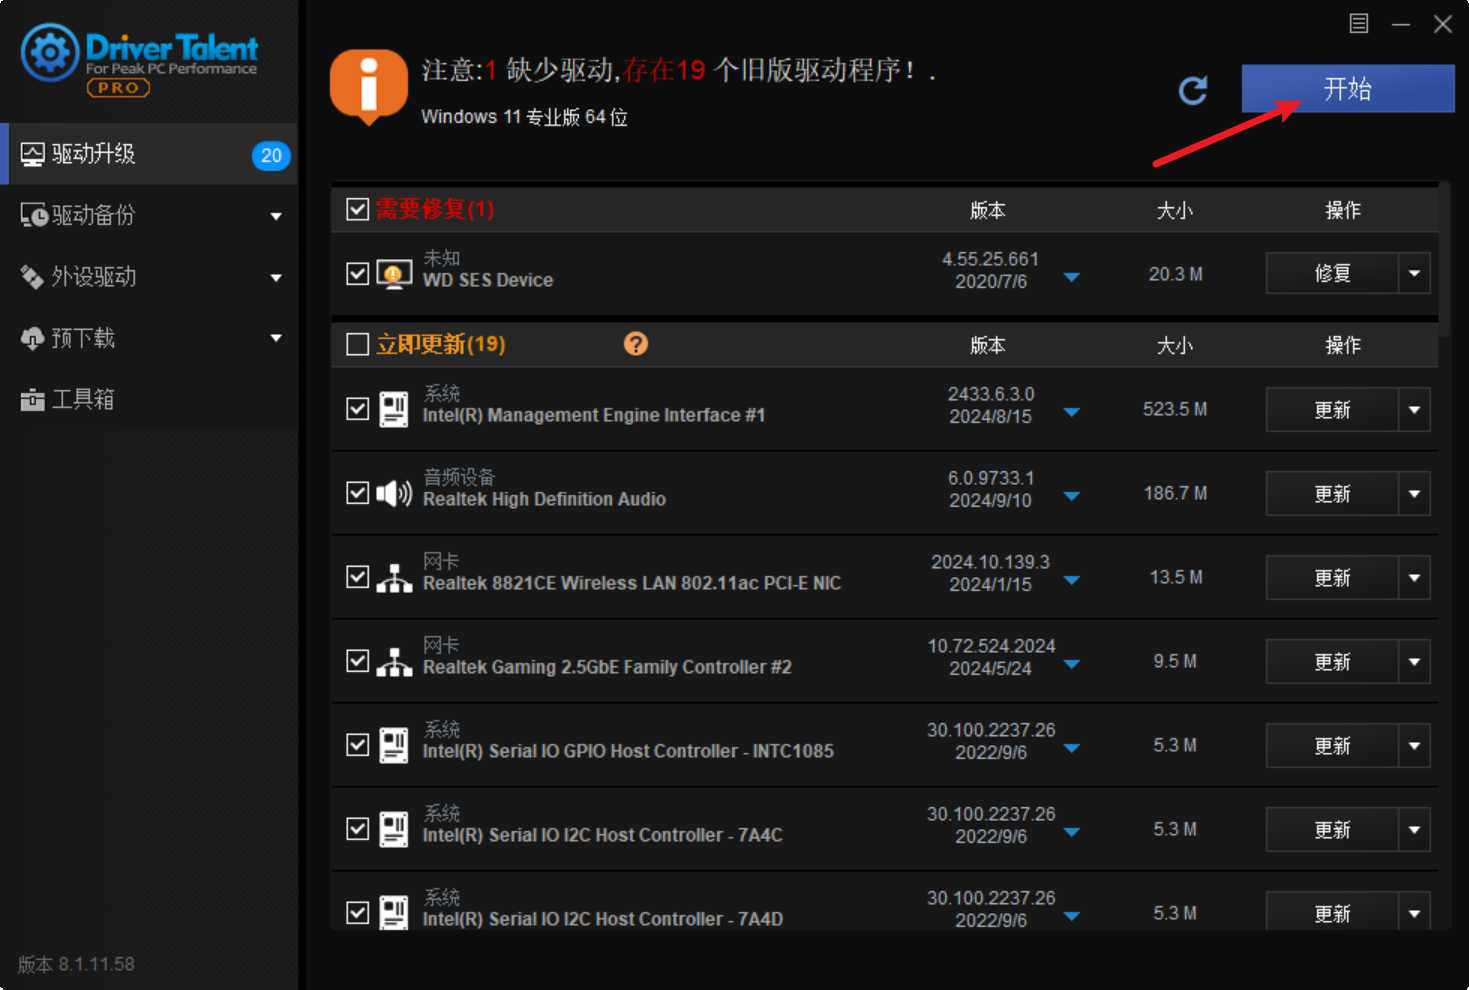
Task: Open version dropdown for WD SES Device
Action: click(x=1072, y=277)
